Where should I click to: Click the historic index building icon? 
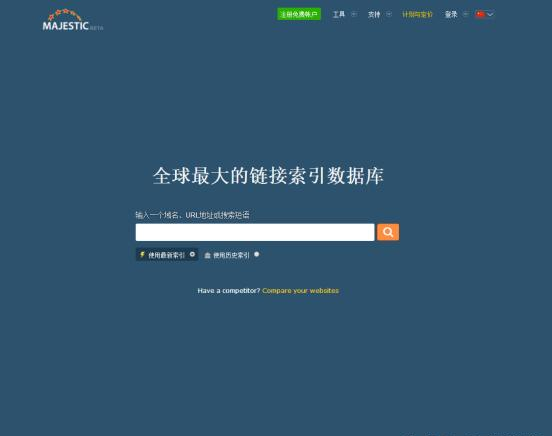[207, 255]
